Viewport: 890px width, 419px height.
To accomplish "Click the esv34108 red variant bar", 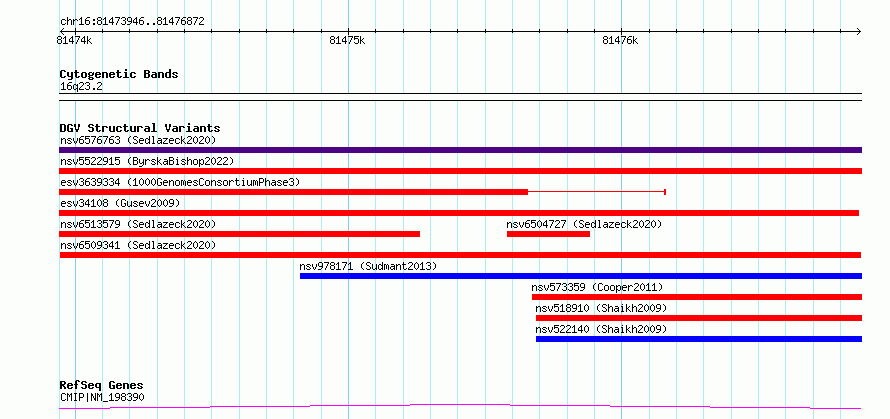I will [x=459, y=213].
